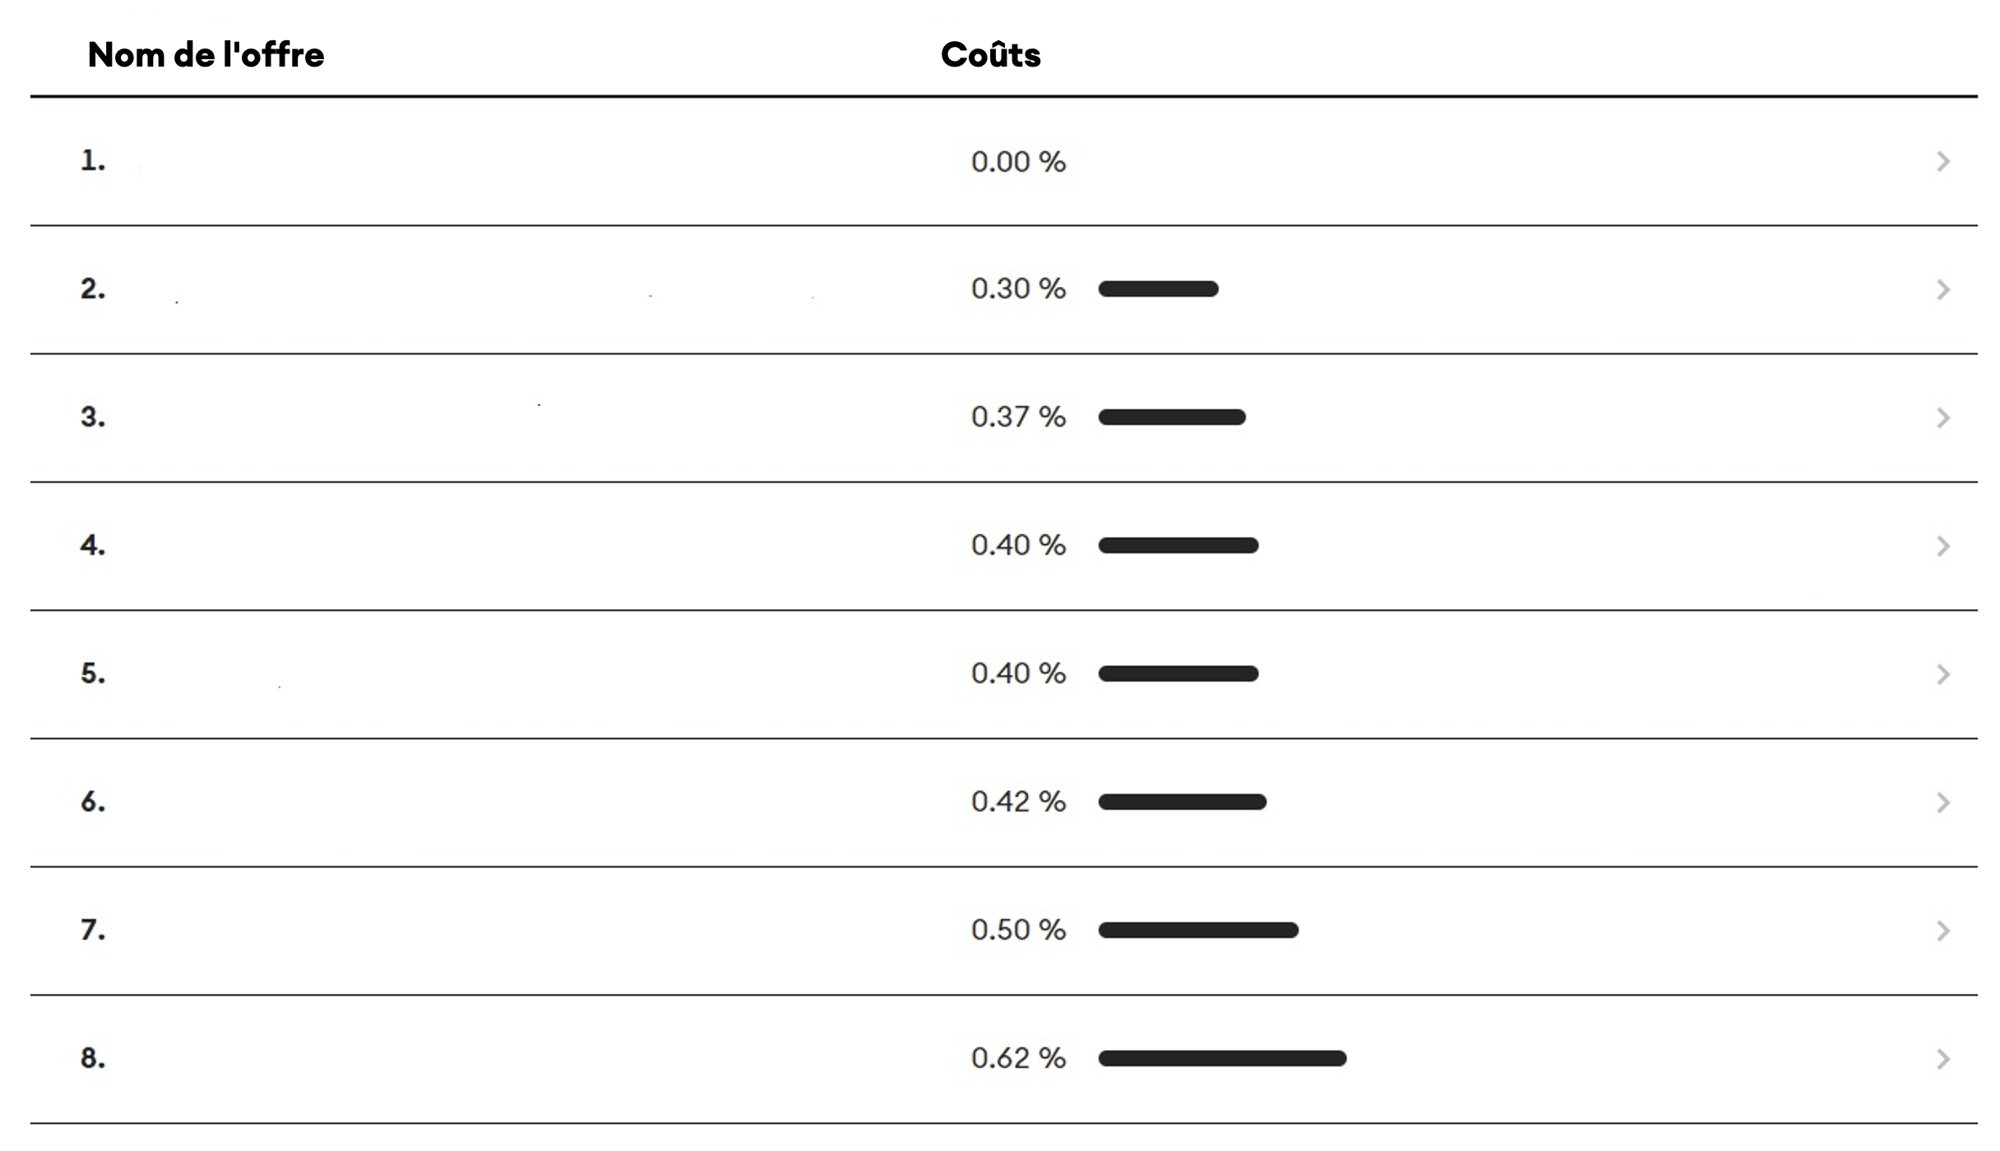
Task: Sort by the 'Coûts' column header
Action: tap(990, 55)
